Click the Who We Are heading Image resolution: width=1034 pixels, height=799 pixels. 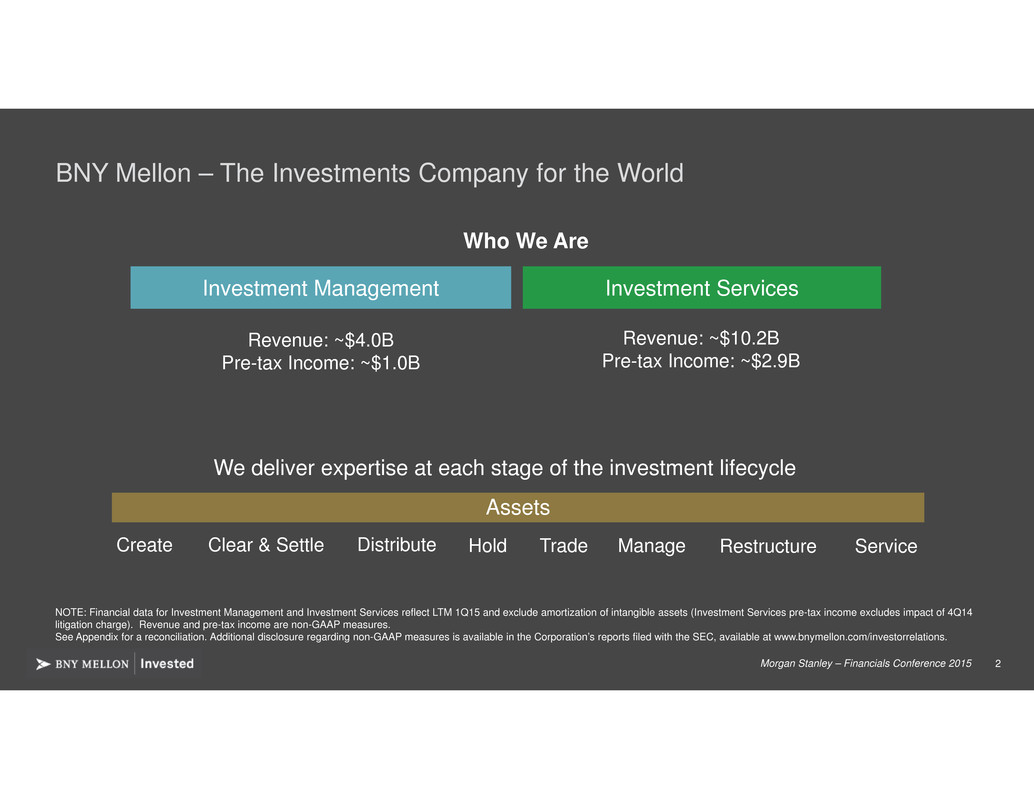click(525, 242)
